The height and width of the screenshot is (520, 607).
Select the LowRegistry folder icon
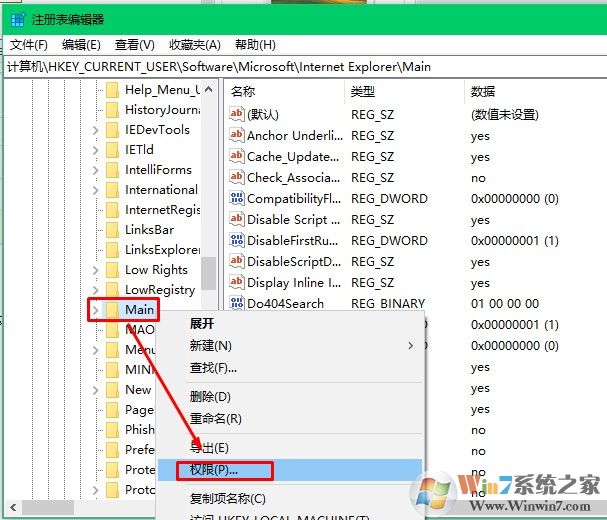tap(112, 290)
